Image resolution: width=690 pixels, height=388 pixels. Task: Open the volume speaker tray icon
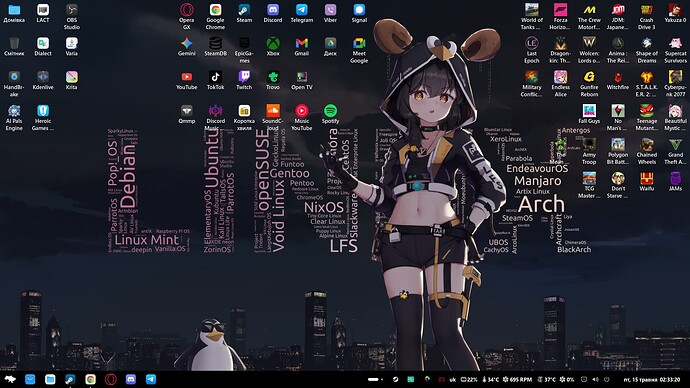pos(595,379)
